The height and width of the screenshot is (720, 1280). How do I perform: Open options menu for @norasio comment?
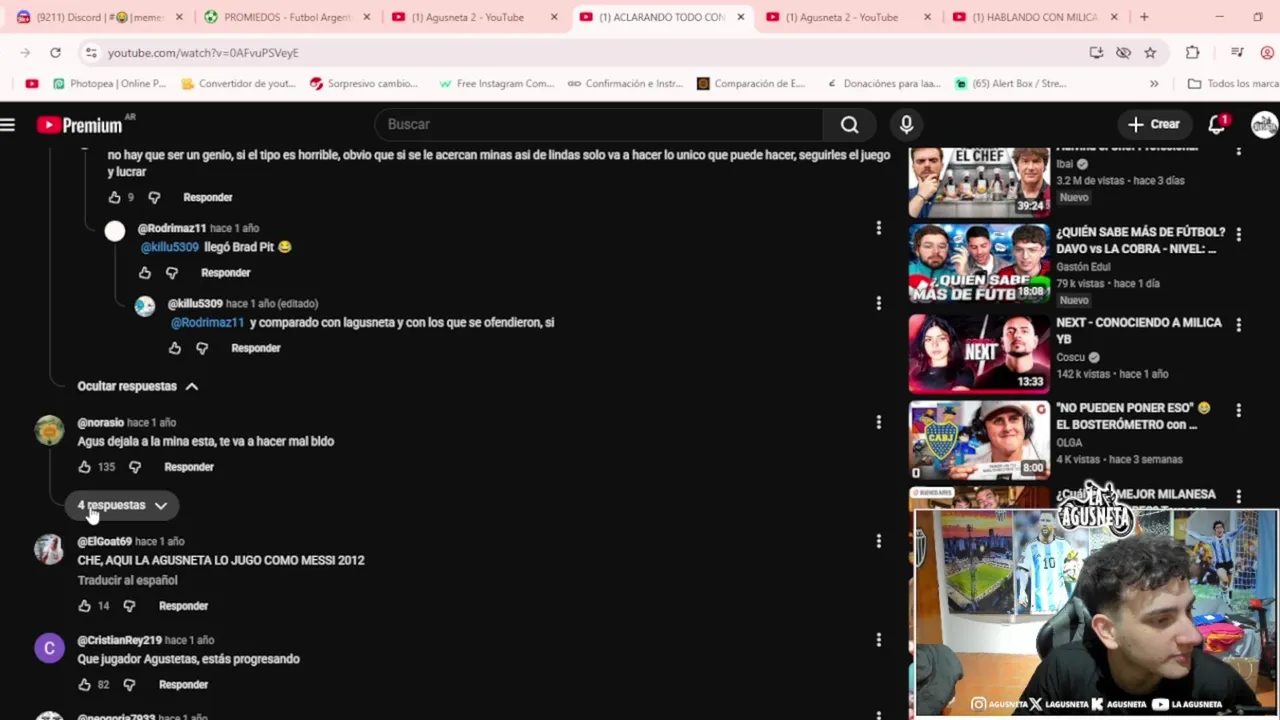click(879, 423)
